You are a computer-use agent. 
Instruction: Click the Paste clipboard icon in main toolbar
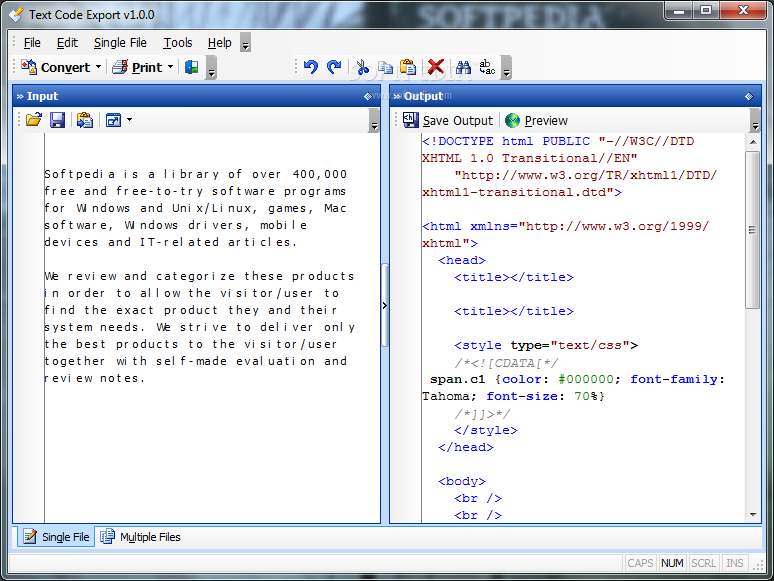point(408,67)
